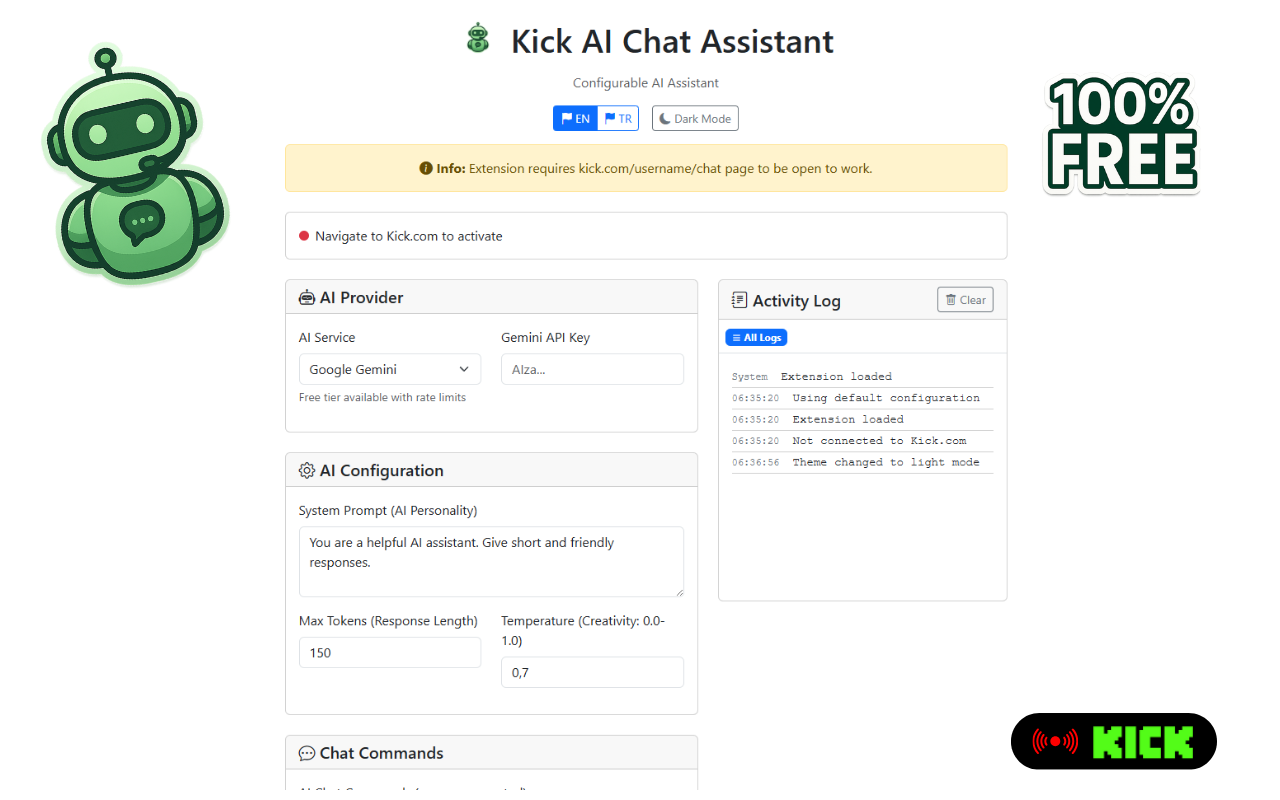Edit the System Prompt textarea
This screenshot has width=1280, height=800.
[x=491, y=562]
